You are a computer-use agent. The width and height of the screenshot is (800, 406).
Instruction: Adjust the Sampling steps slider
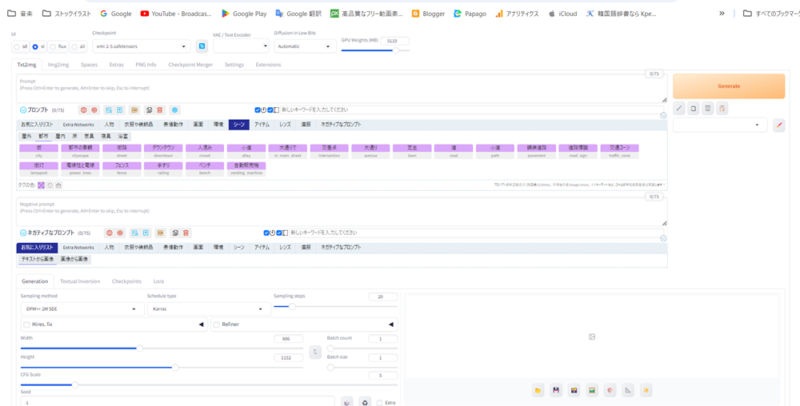tap(335, 307)
